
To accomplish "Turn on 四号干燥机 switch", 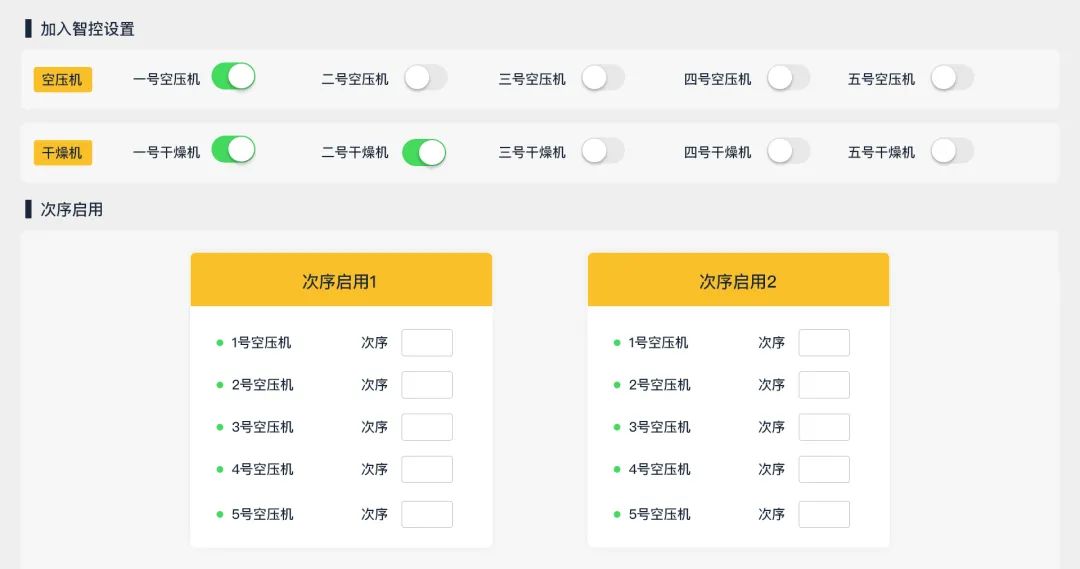I will (x=788, y=151).
